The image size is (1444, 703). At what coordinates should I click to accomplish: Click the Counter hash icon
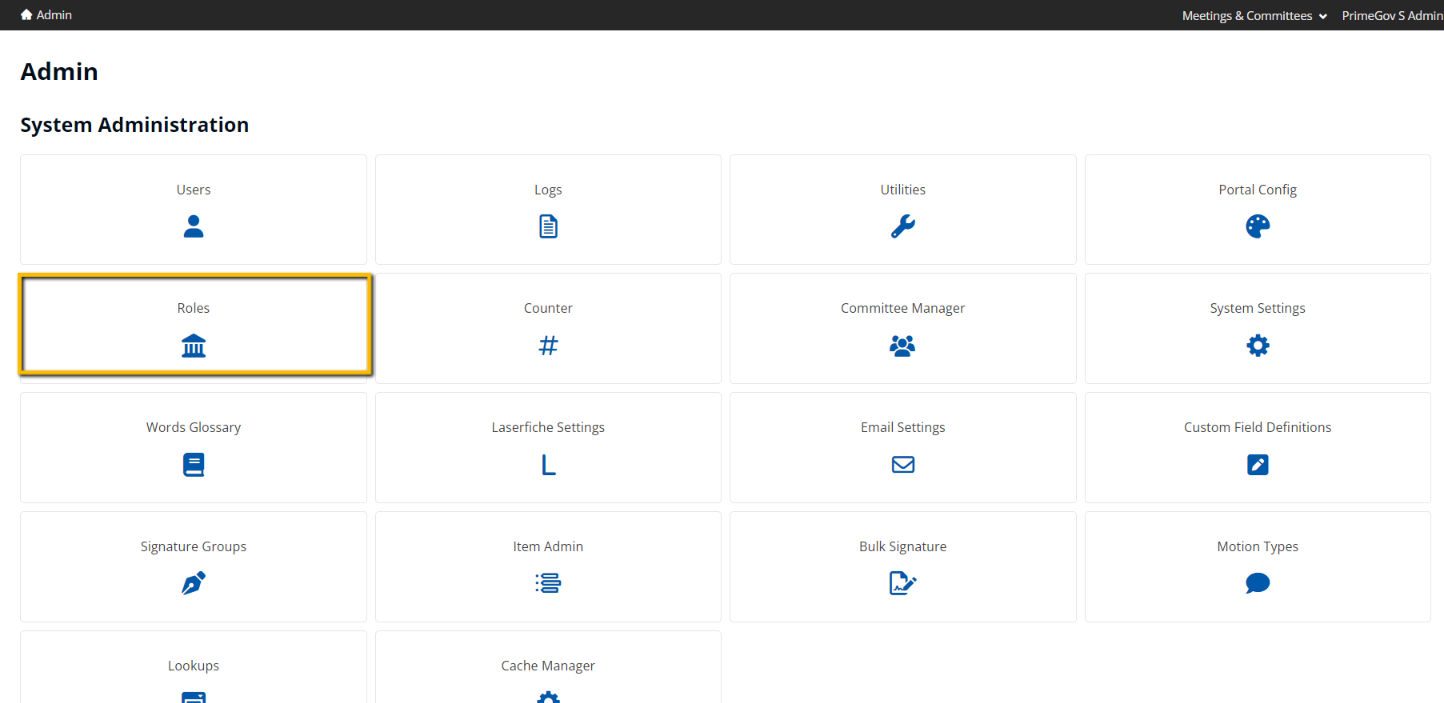548,346
